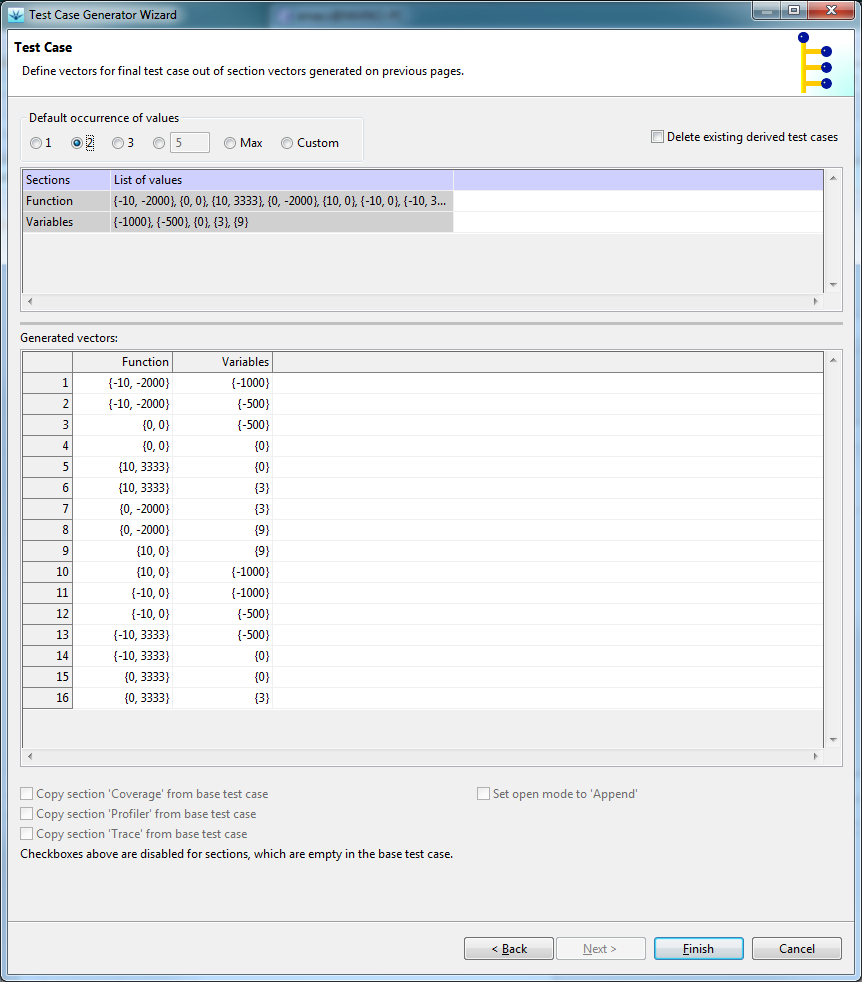The image size is (862, 982).
Task: Cancel the test case wizard
Action: (796, 948)
